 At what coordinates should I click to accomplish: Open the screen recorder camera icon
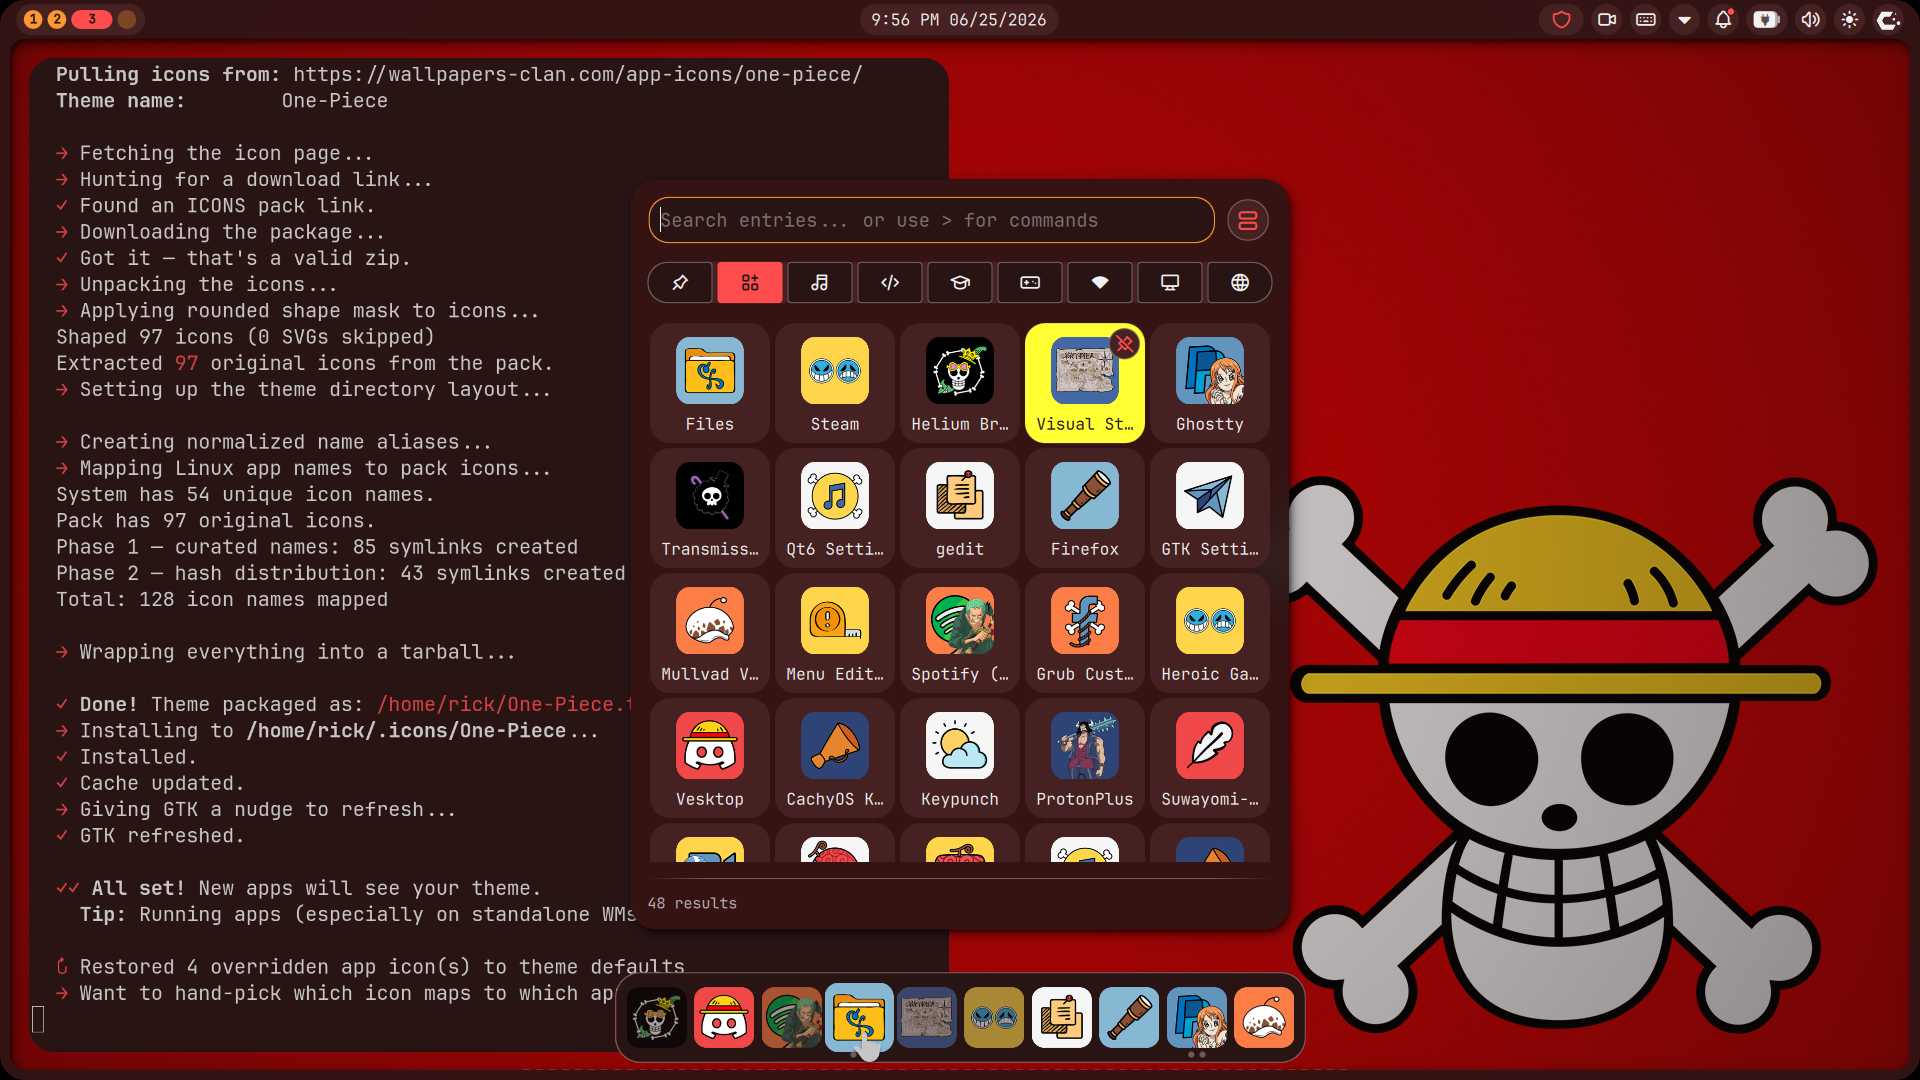pyautogui.click(x=1607, y=20)
